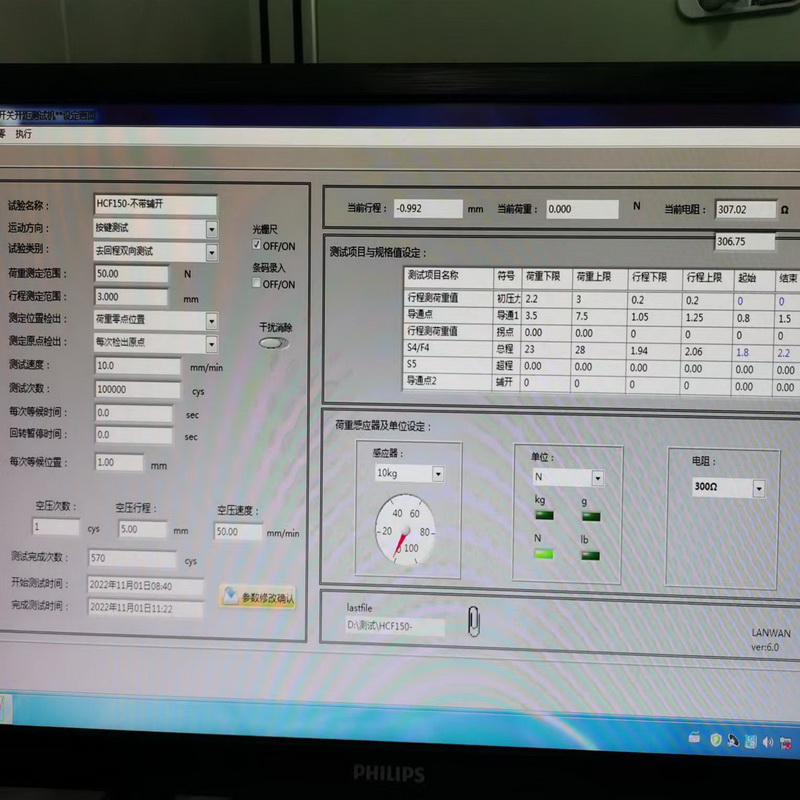Open the 运动方向 dropdown

pyautogui.click(x=211, y=228)
